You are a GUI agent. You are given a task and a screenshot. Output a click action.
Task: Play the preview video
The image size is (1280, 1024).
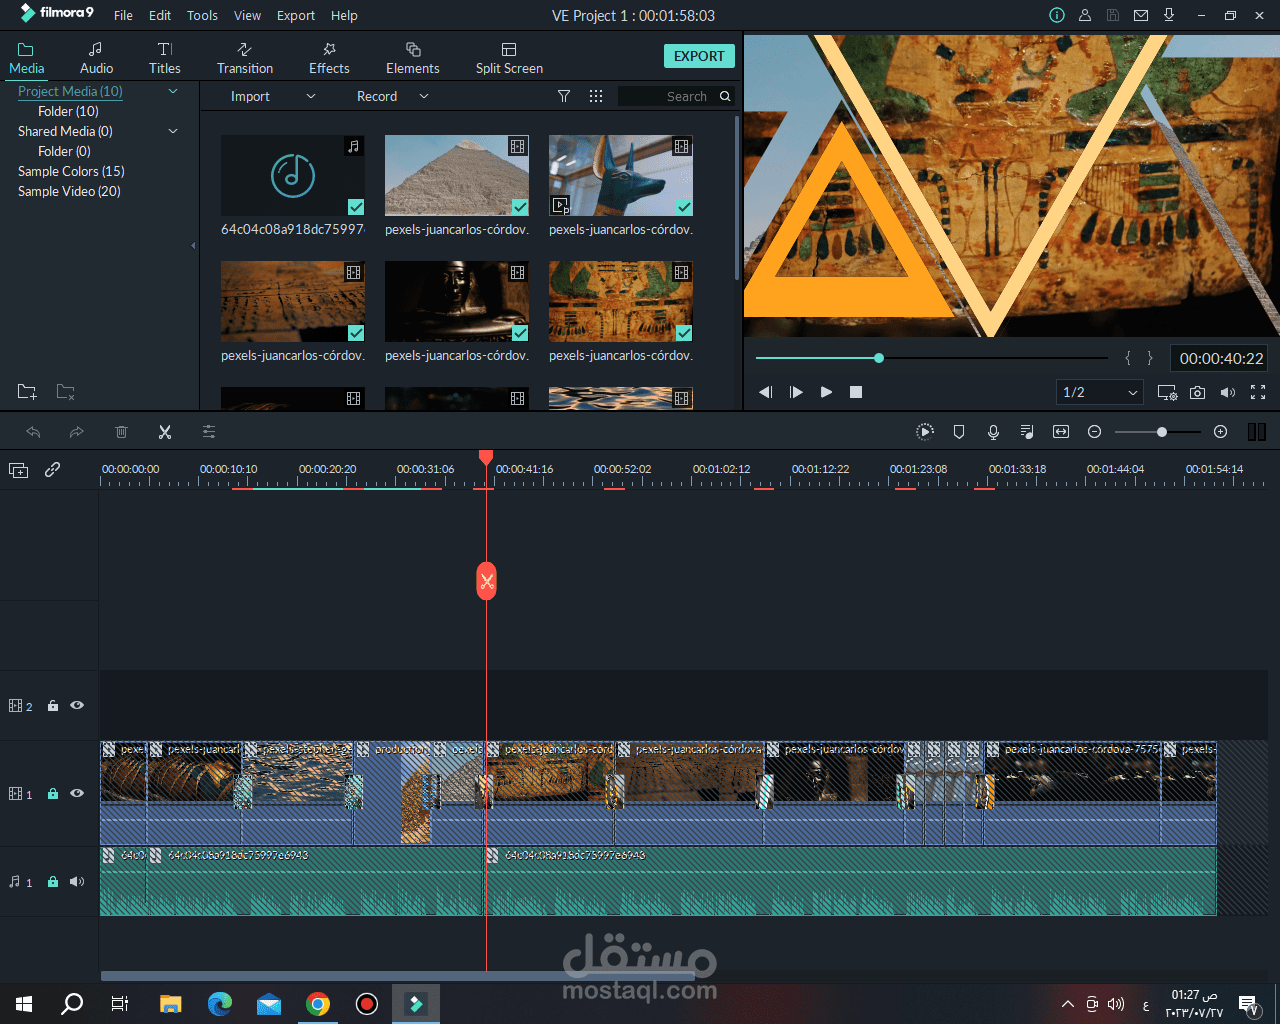pyautogui.click(x=826, y=392)
